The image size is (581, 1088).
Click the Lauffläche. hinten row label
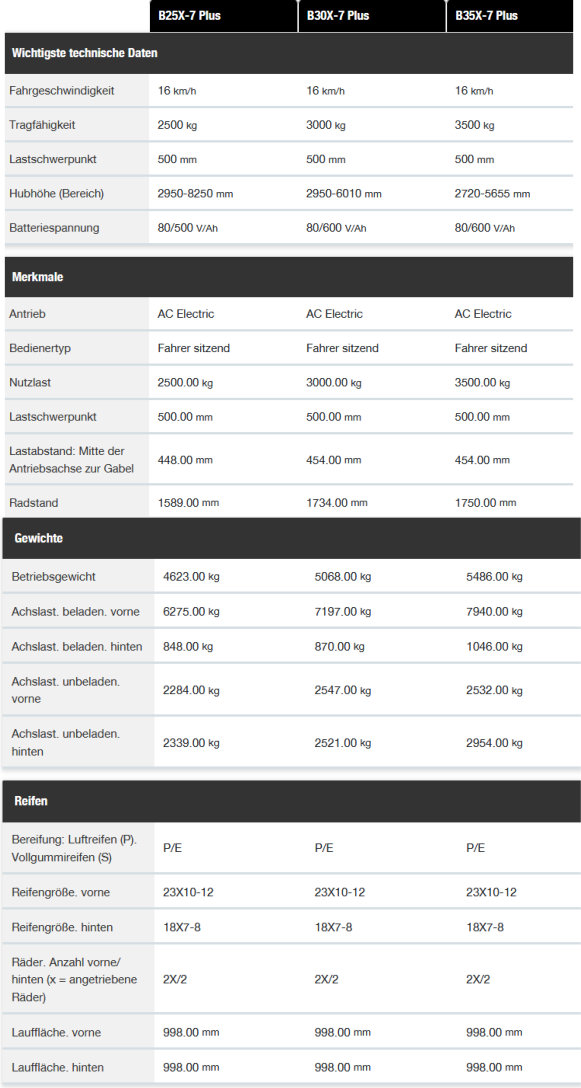pos(56,1067)
